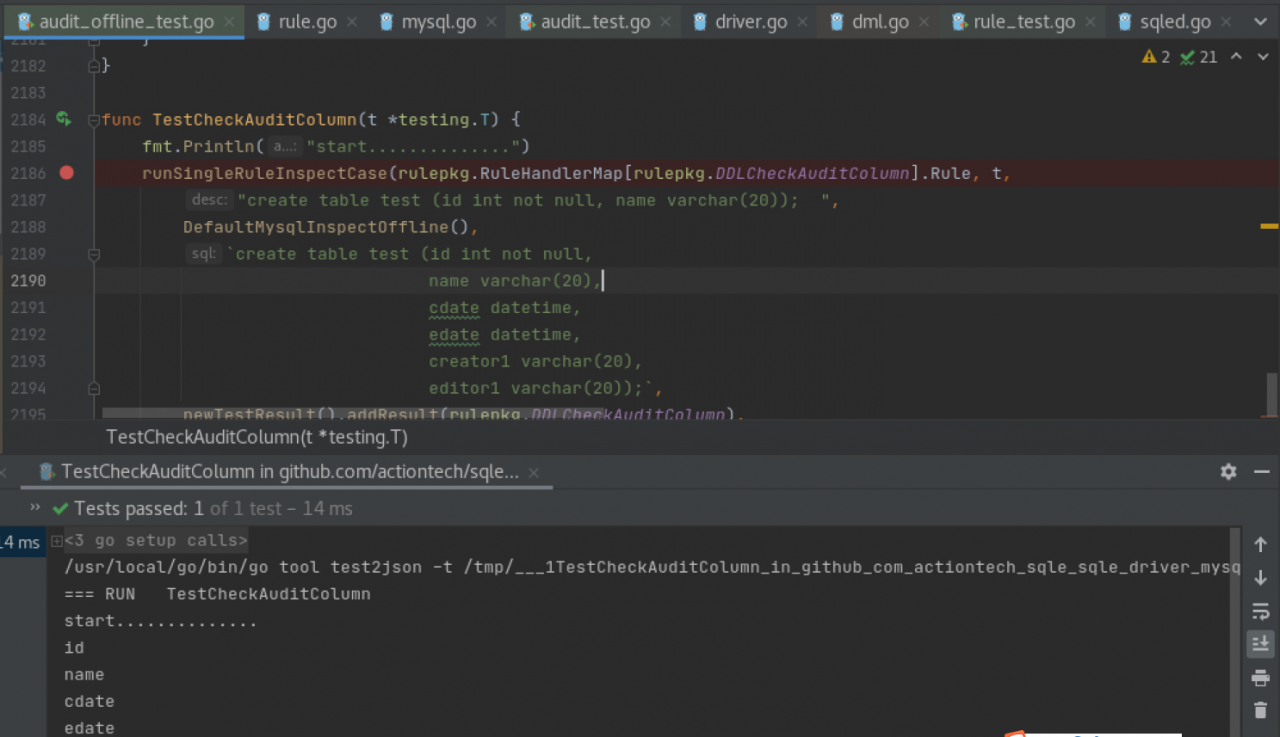
Task: Go to previous highlighted problem arrow
Action: point(1236,57)
